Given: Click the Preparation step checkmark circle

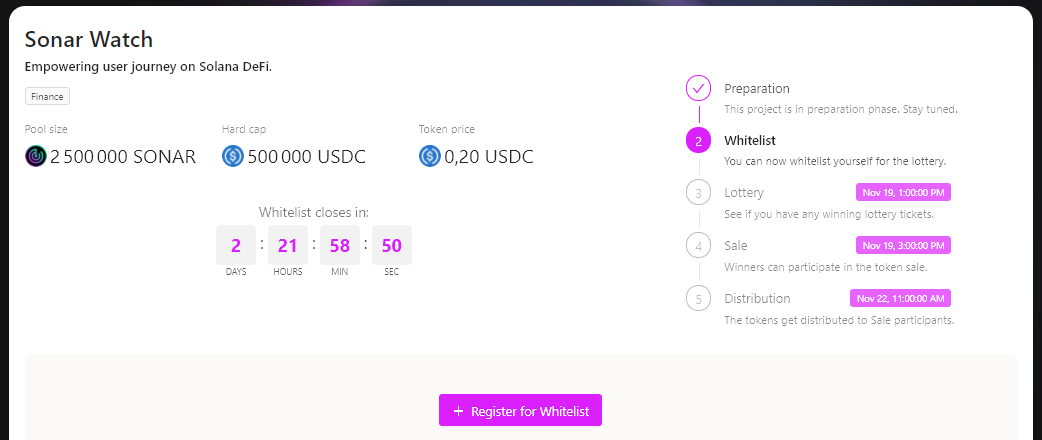Looking at the screenshot, I should pyautogui.click(x=698, y=88).
